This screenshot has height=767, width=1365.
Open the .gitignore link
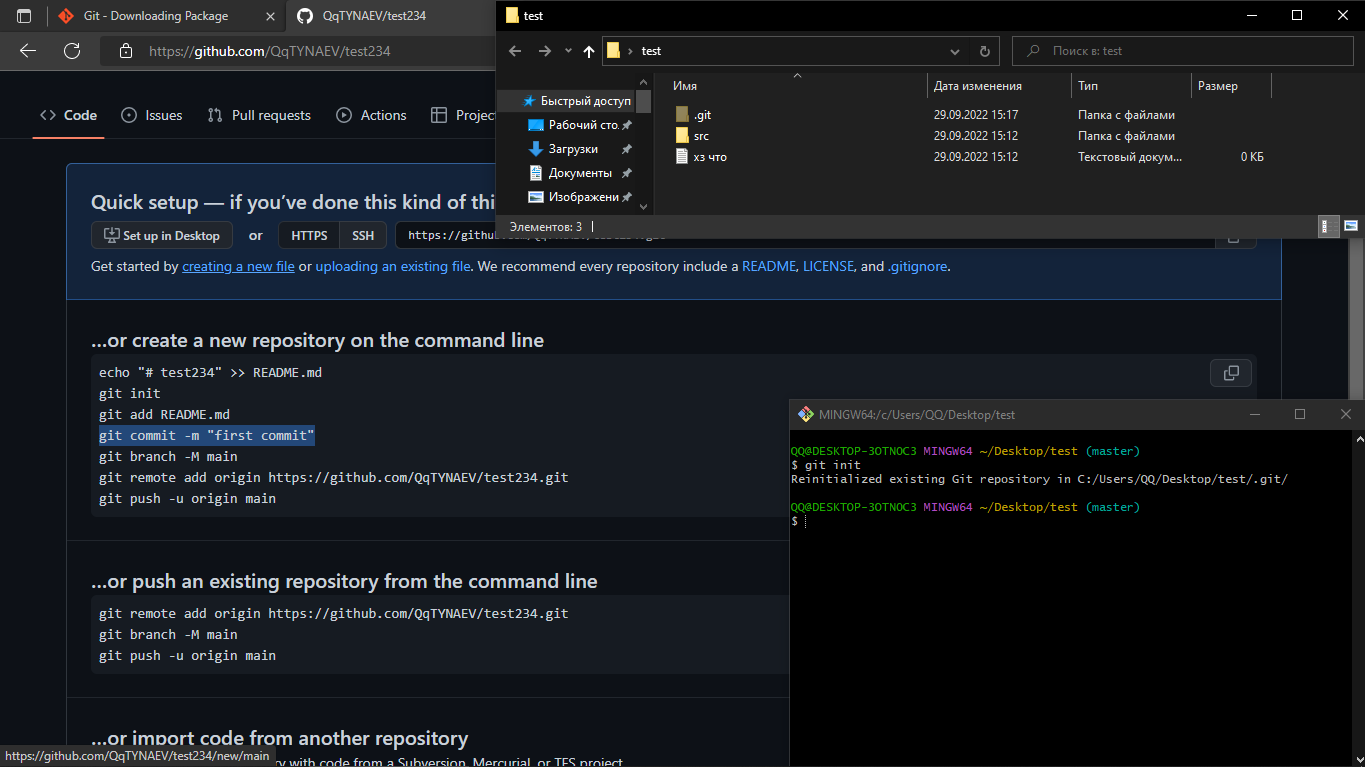[917, 267]
